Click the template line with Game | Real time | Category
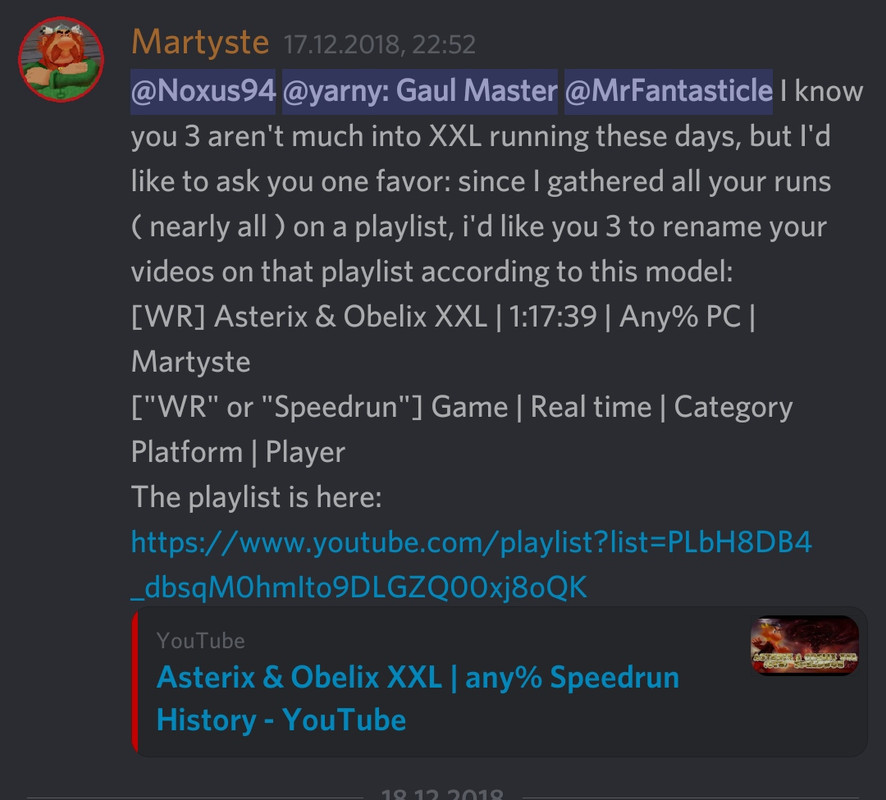 (x=462, y=407)
